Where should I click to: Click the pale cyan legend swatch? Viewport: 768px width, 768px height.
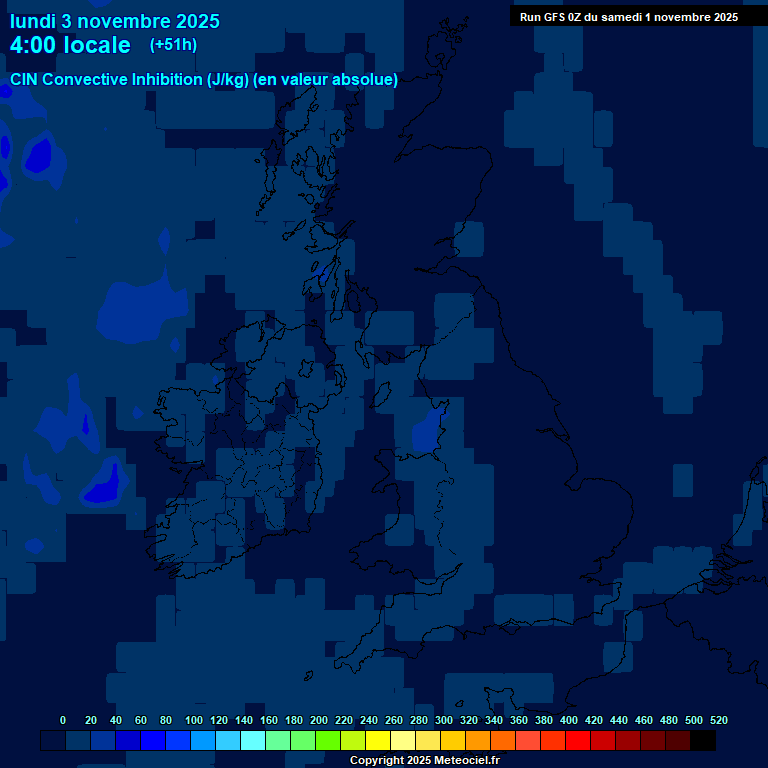point(253,741)
